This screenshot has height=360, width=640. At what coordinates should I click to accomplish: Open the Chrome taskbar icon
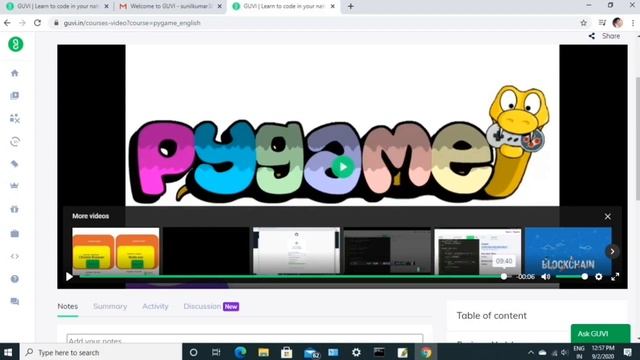[x=426, y=352]
